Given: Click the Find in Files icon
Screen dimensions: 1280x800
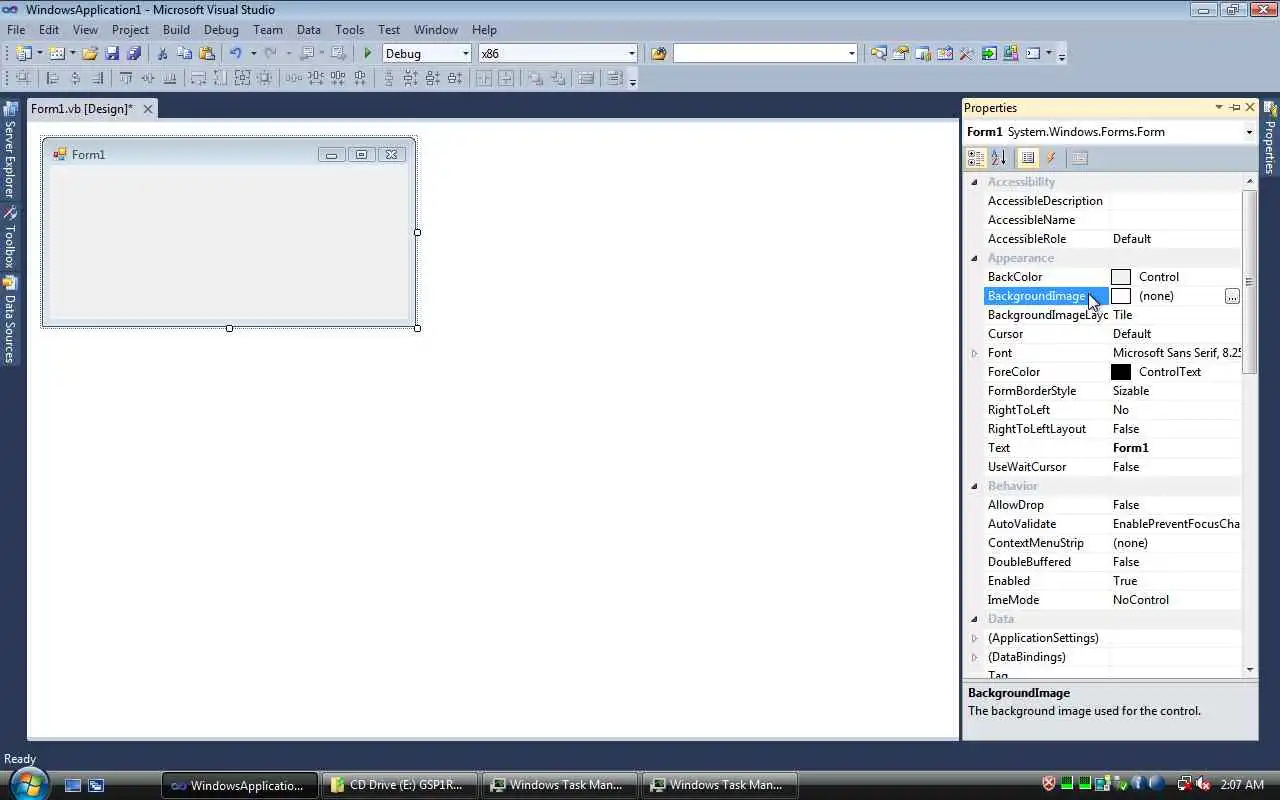Looking at the screenshot, I should 658,54.
